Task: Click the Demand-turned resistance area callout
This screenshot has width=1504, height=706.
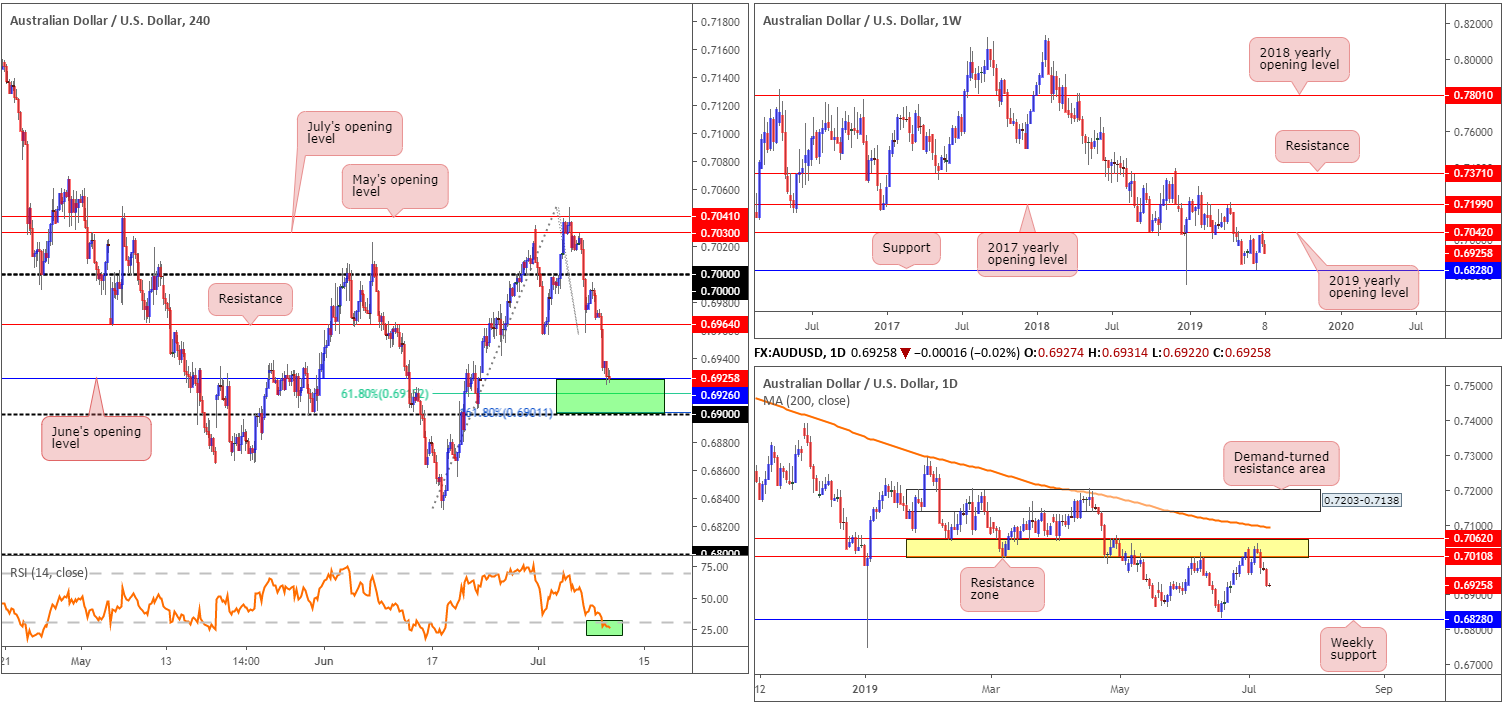Action: (1282, 461)
